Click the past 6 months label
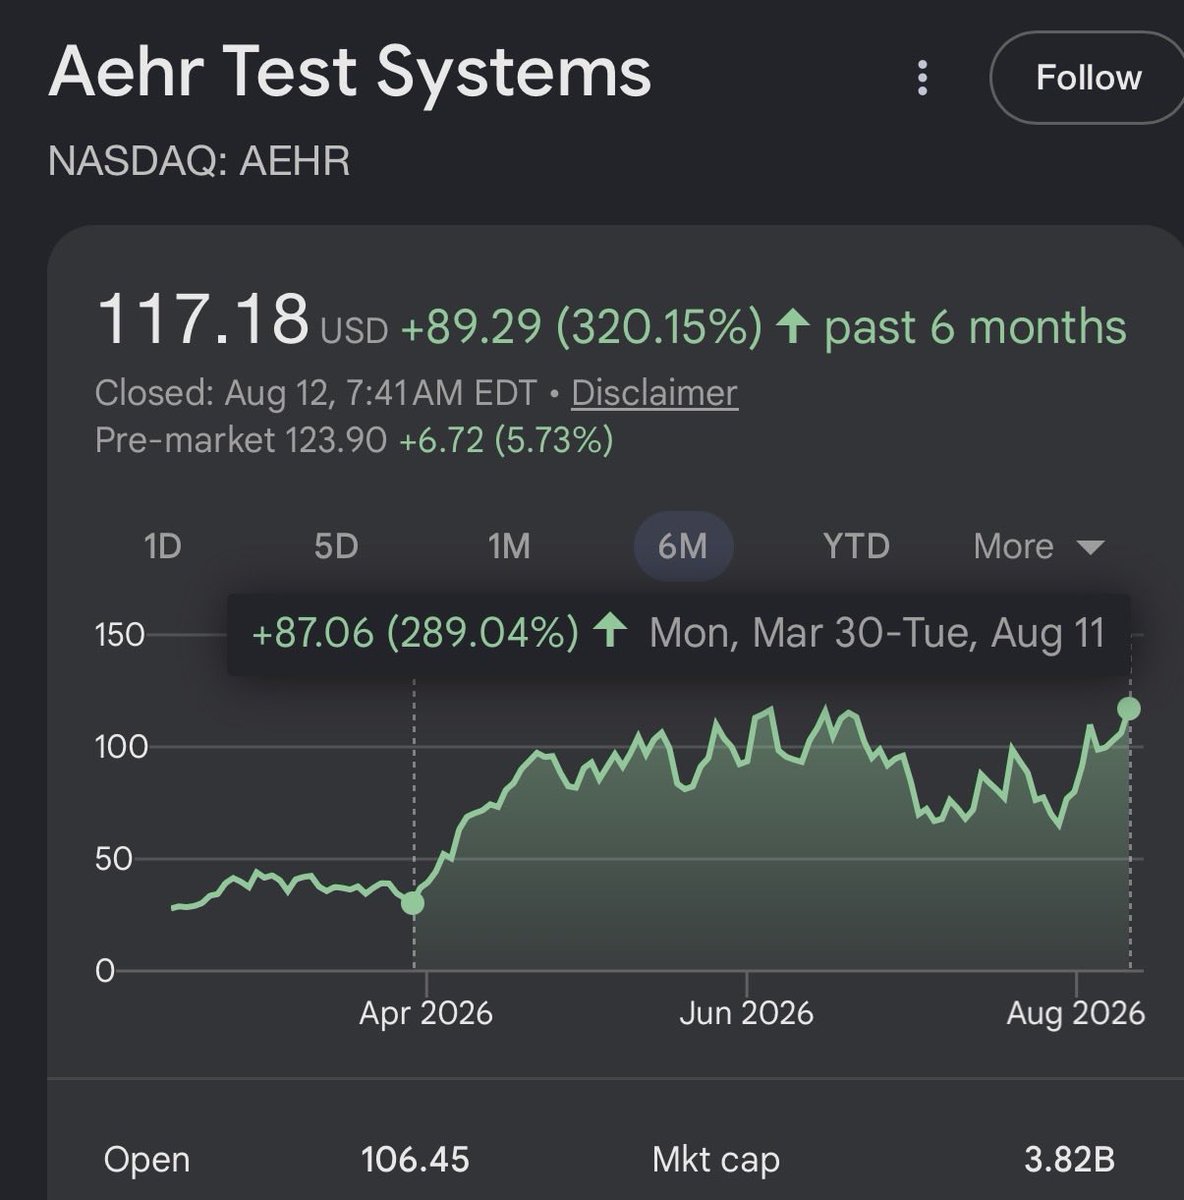 [x=975, y=327]
